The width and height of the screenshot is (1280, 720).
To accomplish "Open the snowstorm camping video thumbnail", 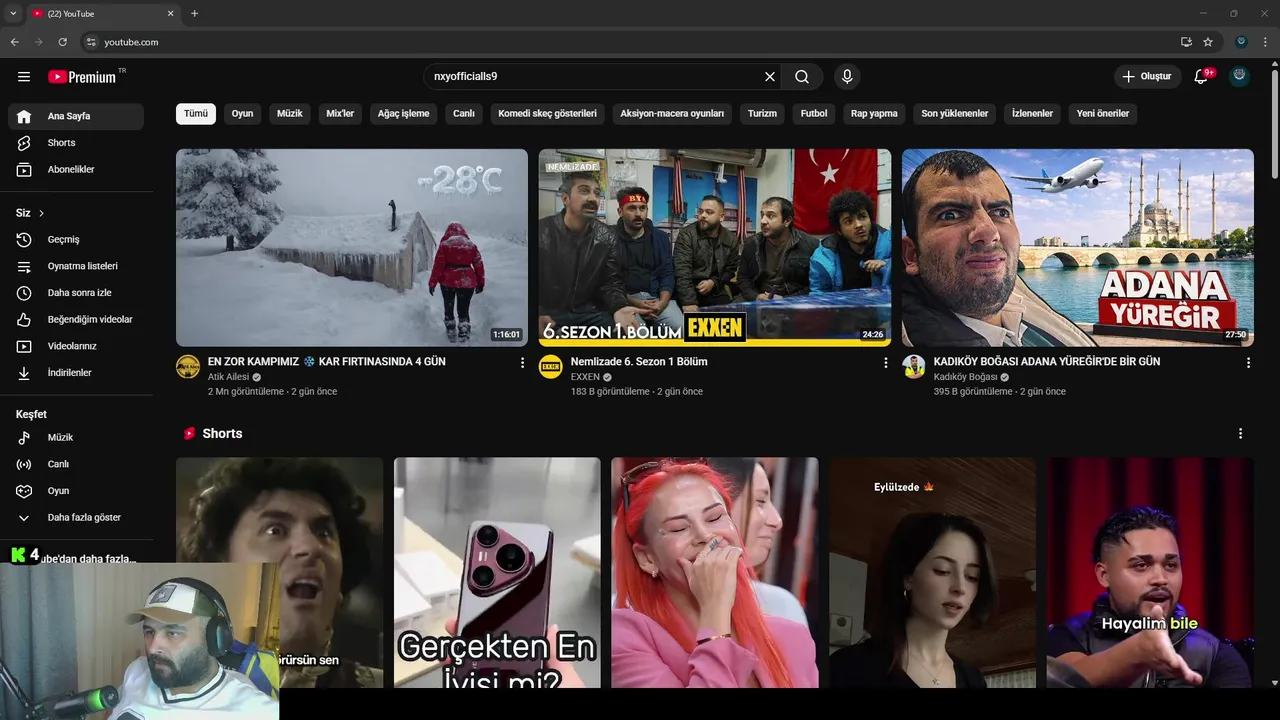I will (x=352, y=248).
